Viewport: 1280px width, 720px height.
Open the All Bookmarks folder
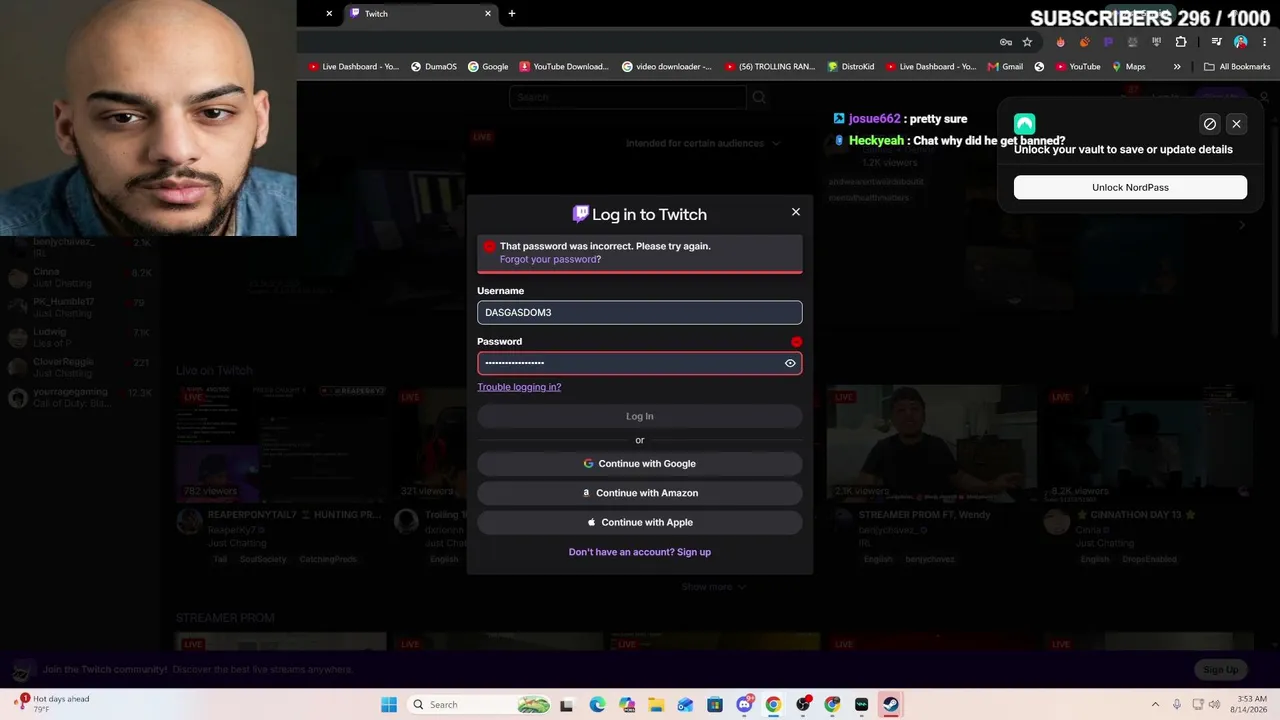1237,67
